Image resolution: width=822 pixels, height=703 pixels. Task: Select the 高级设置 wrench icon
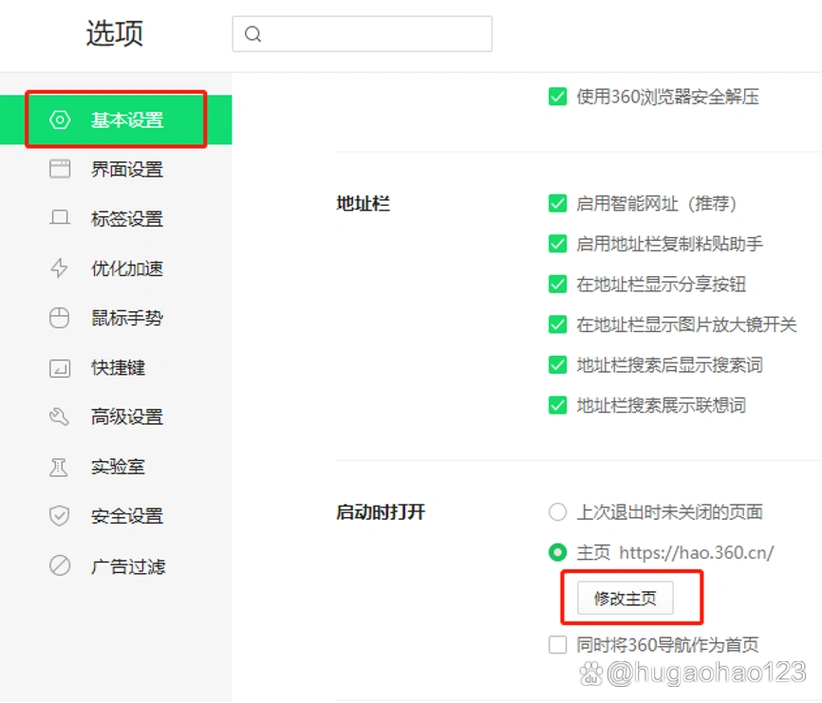coord(60,417)
